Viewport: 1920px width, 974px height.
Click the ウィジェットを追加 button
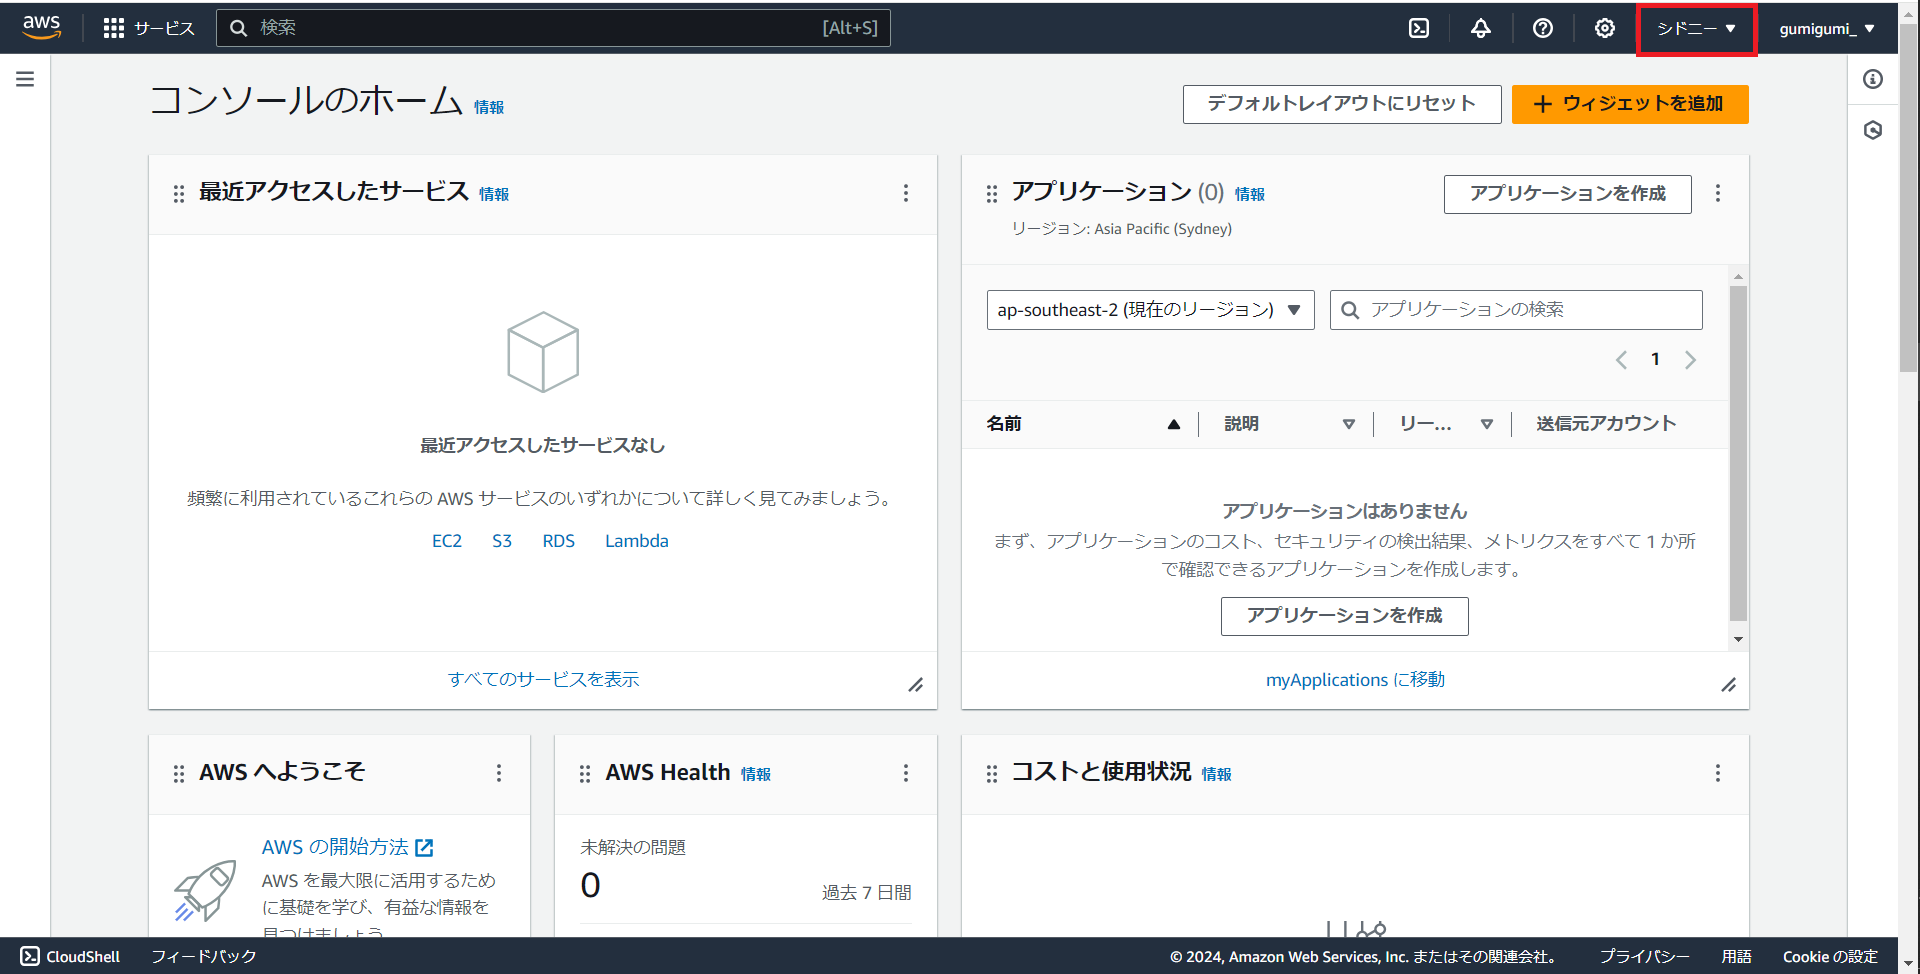[x=1629, y=104]
